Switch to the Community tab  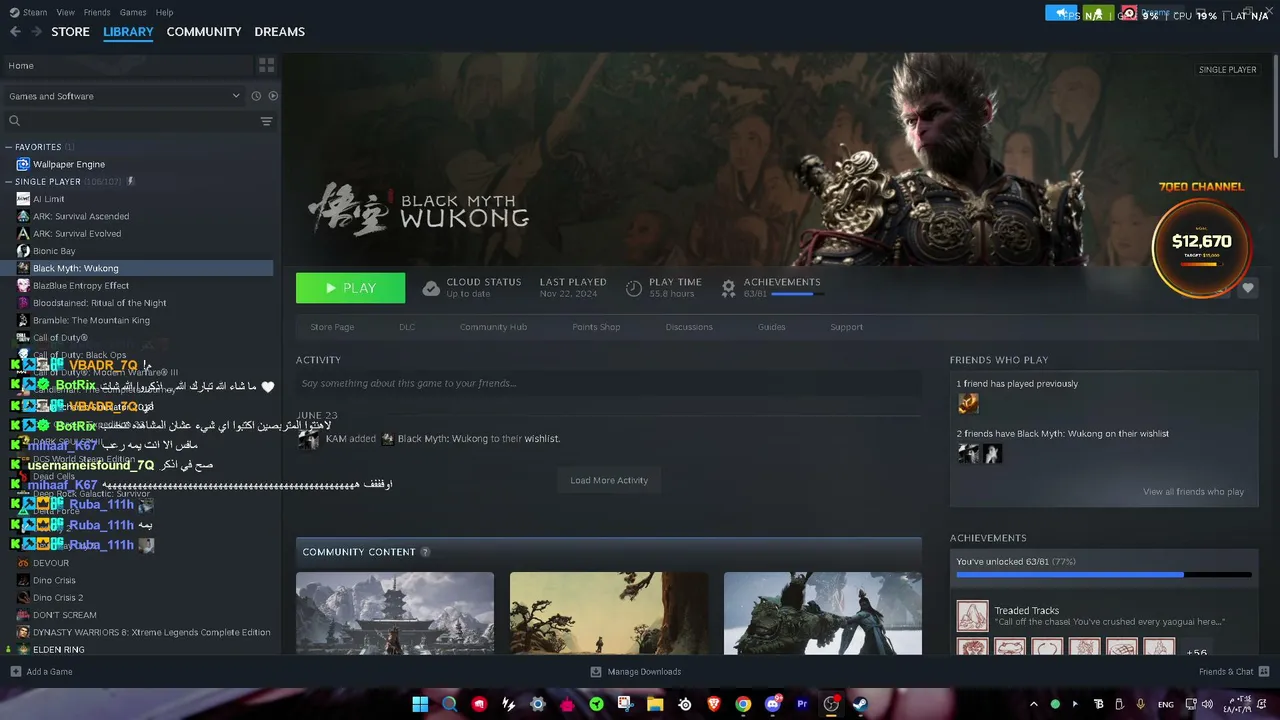click(204, 32)
